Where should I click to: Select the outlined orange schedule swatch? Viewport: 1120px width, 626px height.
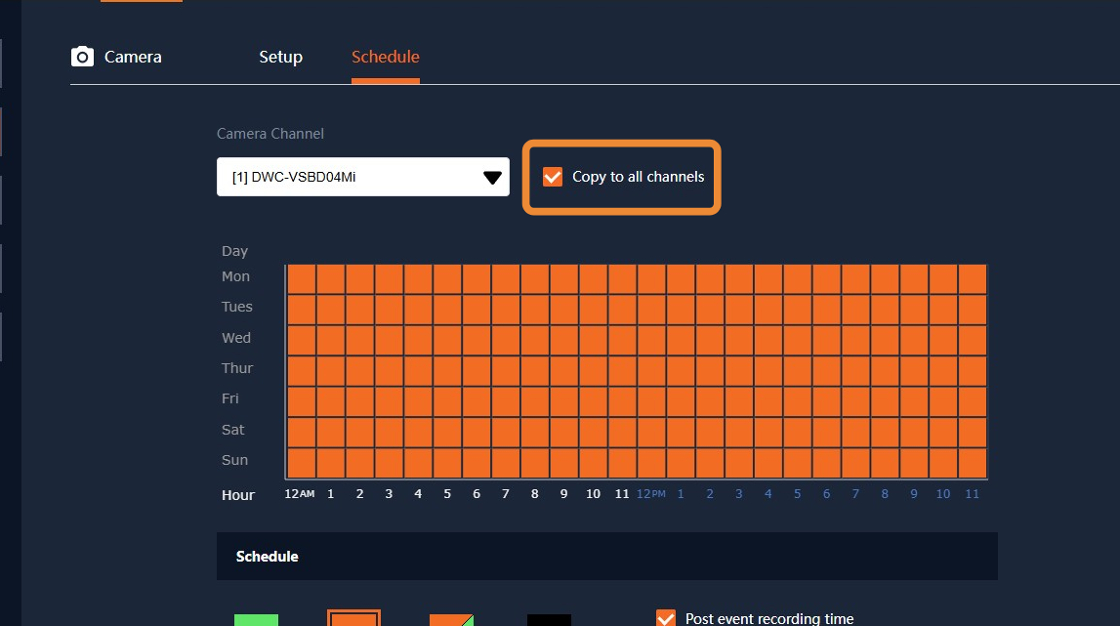[x=354, y=618]
